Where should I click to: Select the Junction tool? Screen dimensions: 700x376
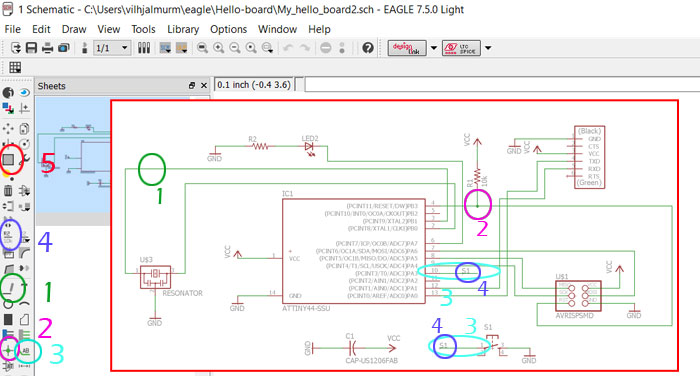[x=8, y=351]
